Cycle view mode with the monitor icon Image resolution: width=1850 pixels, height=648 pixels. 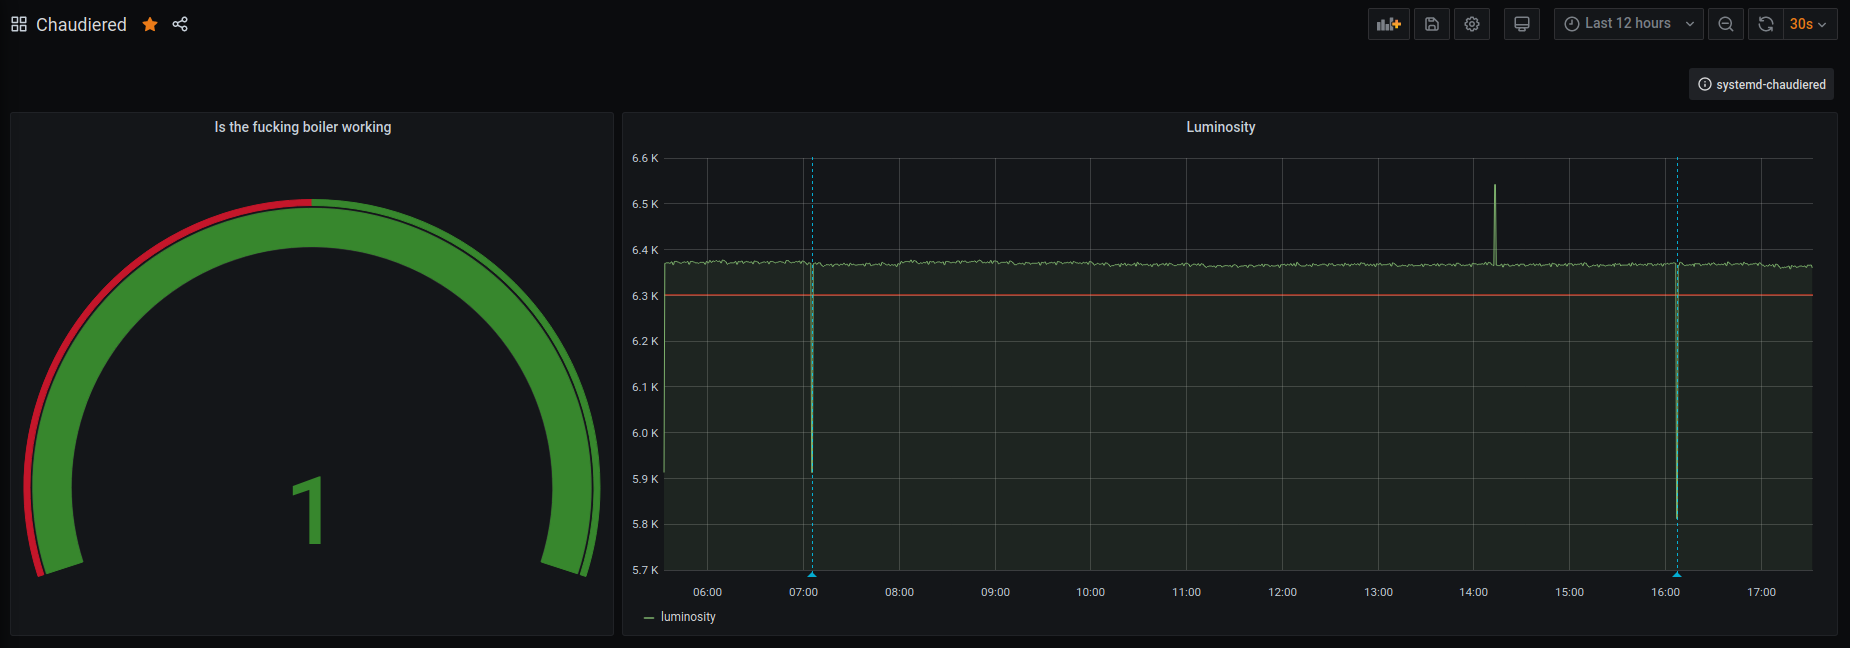pos(1522,24)
